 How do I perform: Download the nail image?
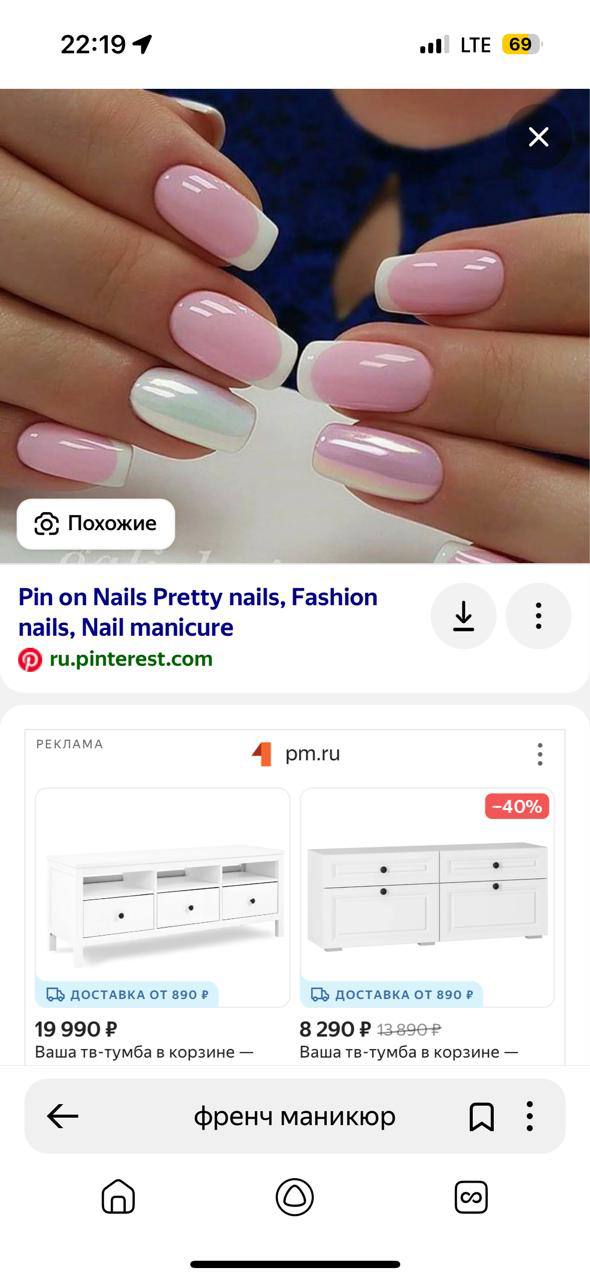pos(463,616)
